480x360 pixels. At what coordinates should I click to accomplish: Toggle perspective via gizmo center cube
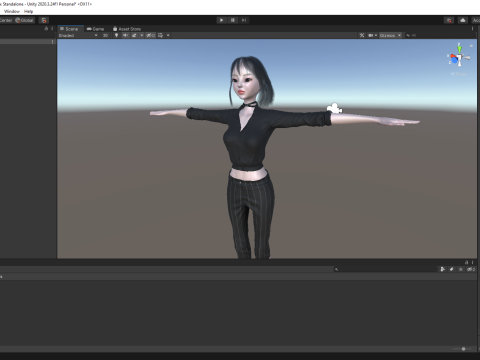(x=460, y=58)
